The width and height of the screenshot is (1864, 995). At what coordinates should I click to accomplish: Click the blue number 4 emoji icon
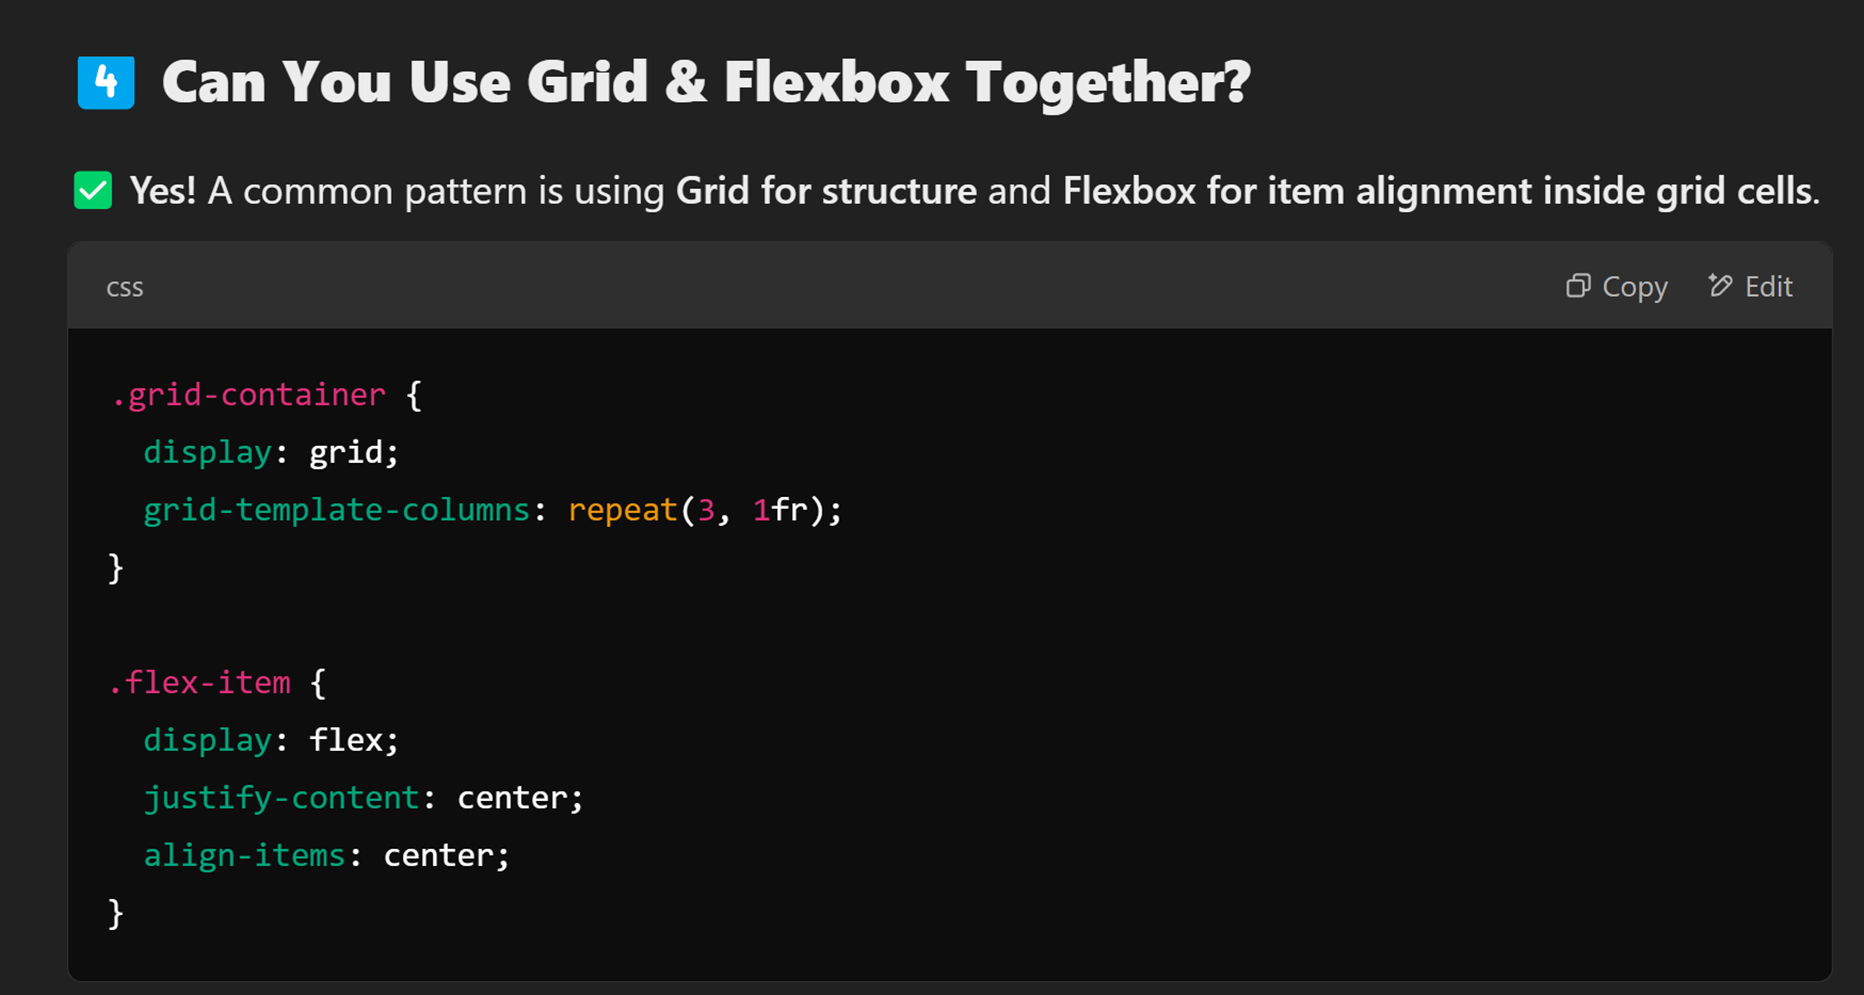tap(106, 82)
